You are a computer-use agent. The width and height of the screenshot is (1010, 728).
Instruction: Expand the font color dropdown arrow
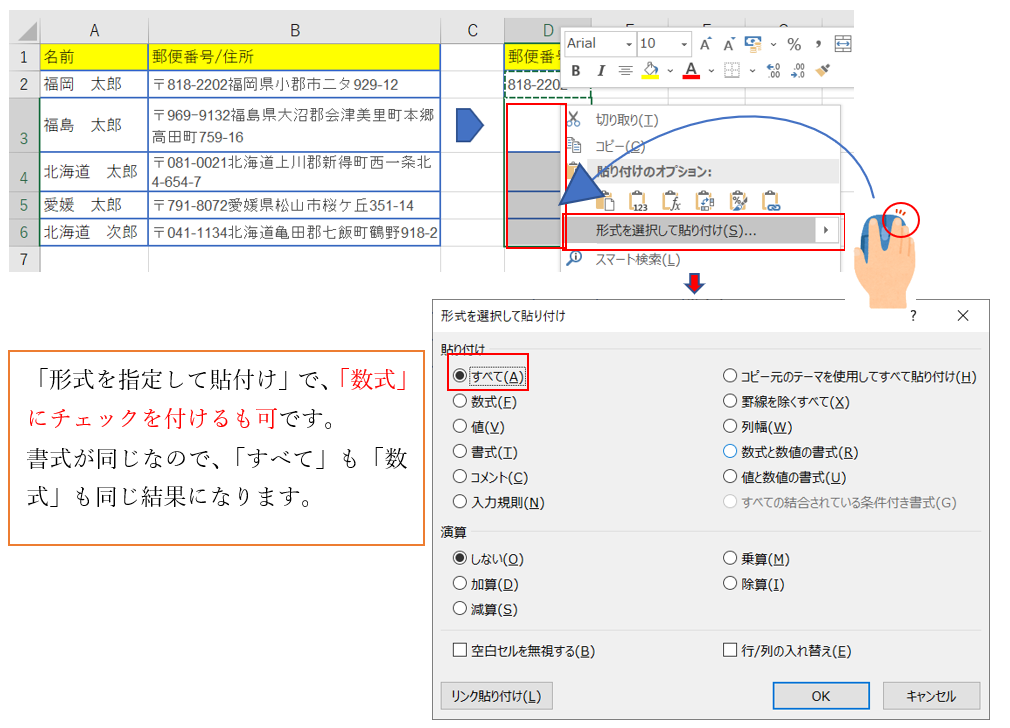tap(711, 71)
